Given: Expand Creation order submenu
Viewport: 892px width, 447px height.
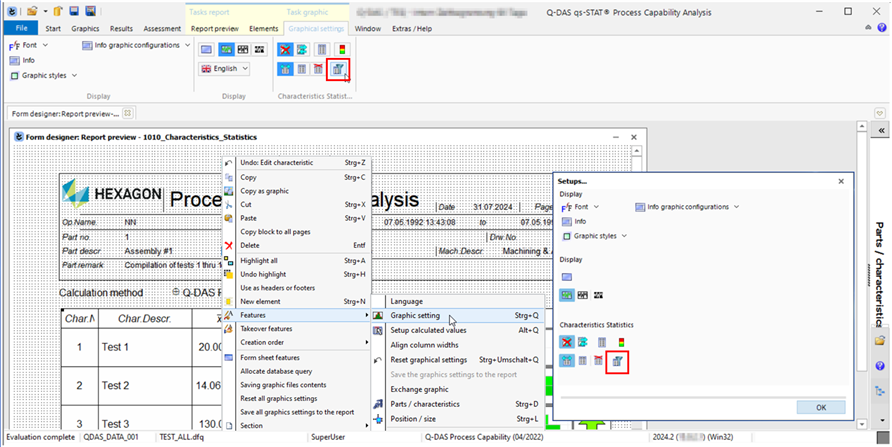Looking at the screenshot, I should (x=296, y=342).
